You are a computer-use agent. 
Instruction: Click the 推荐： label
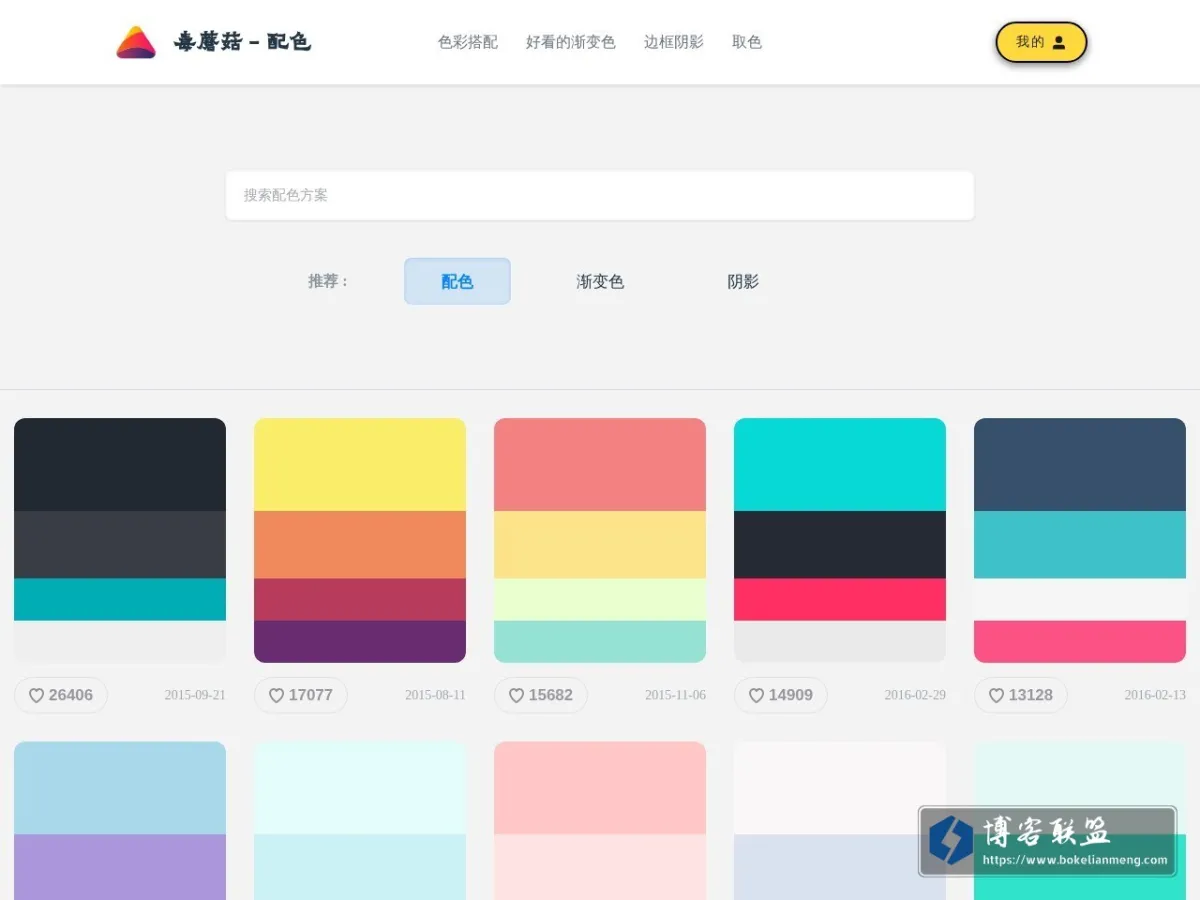[x=329, y=281]
